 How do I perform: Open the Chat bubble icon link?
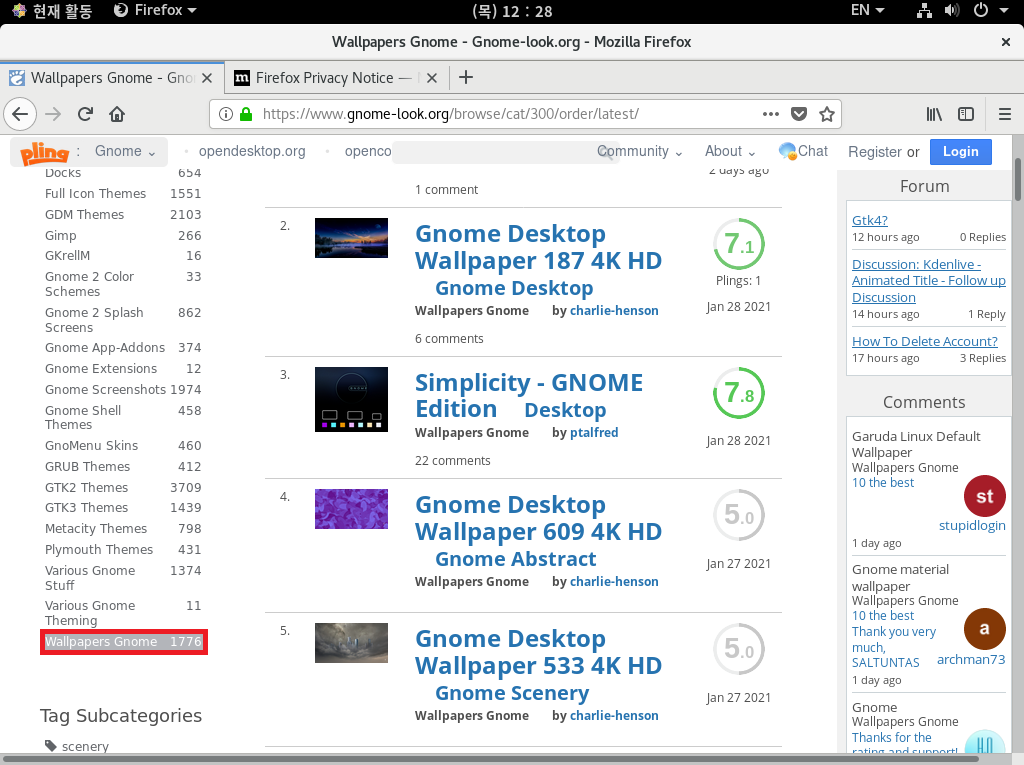pos(803,152)
